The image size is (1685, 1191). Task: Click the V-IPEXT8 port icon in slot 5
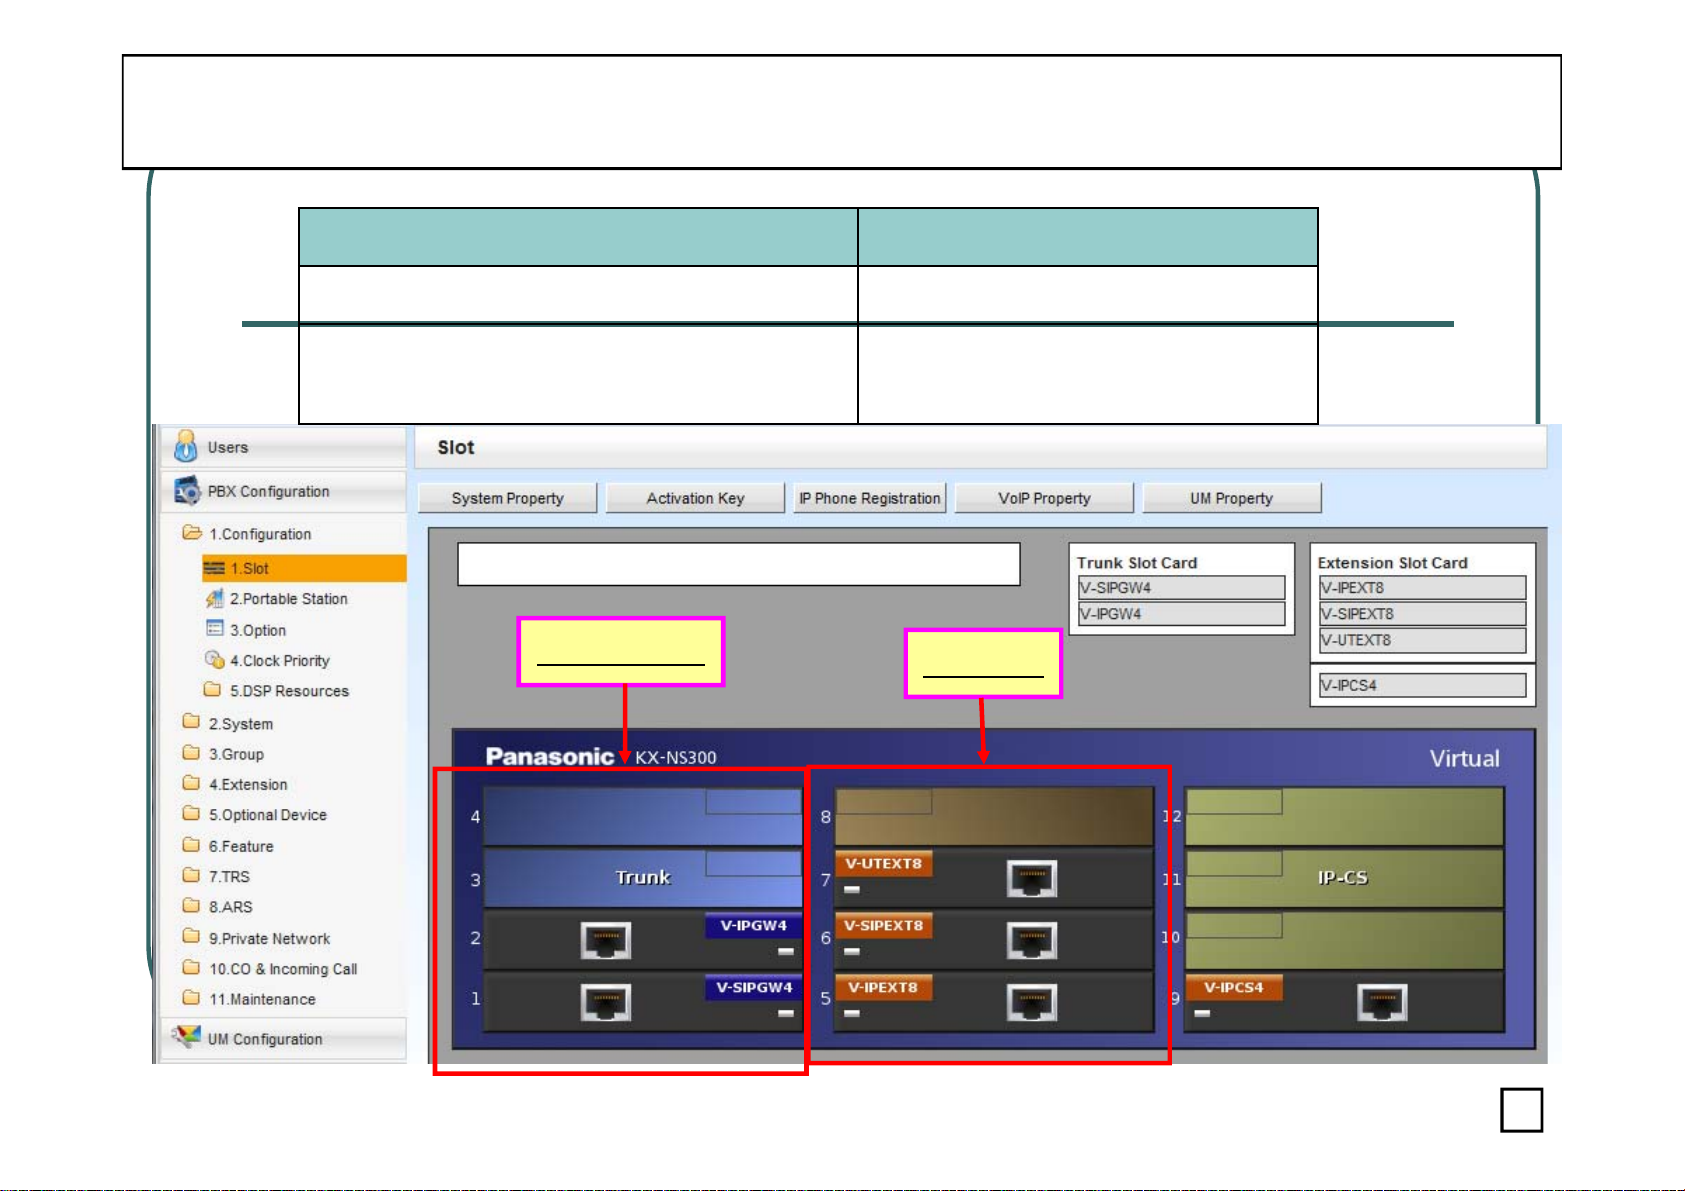[x=1032, y=1002]
